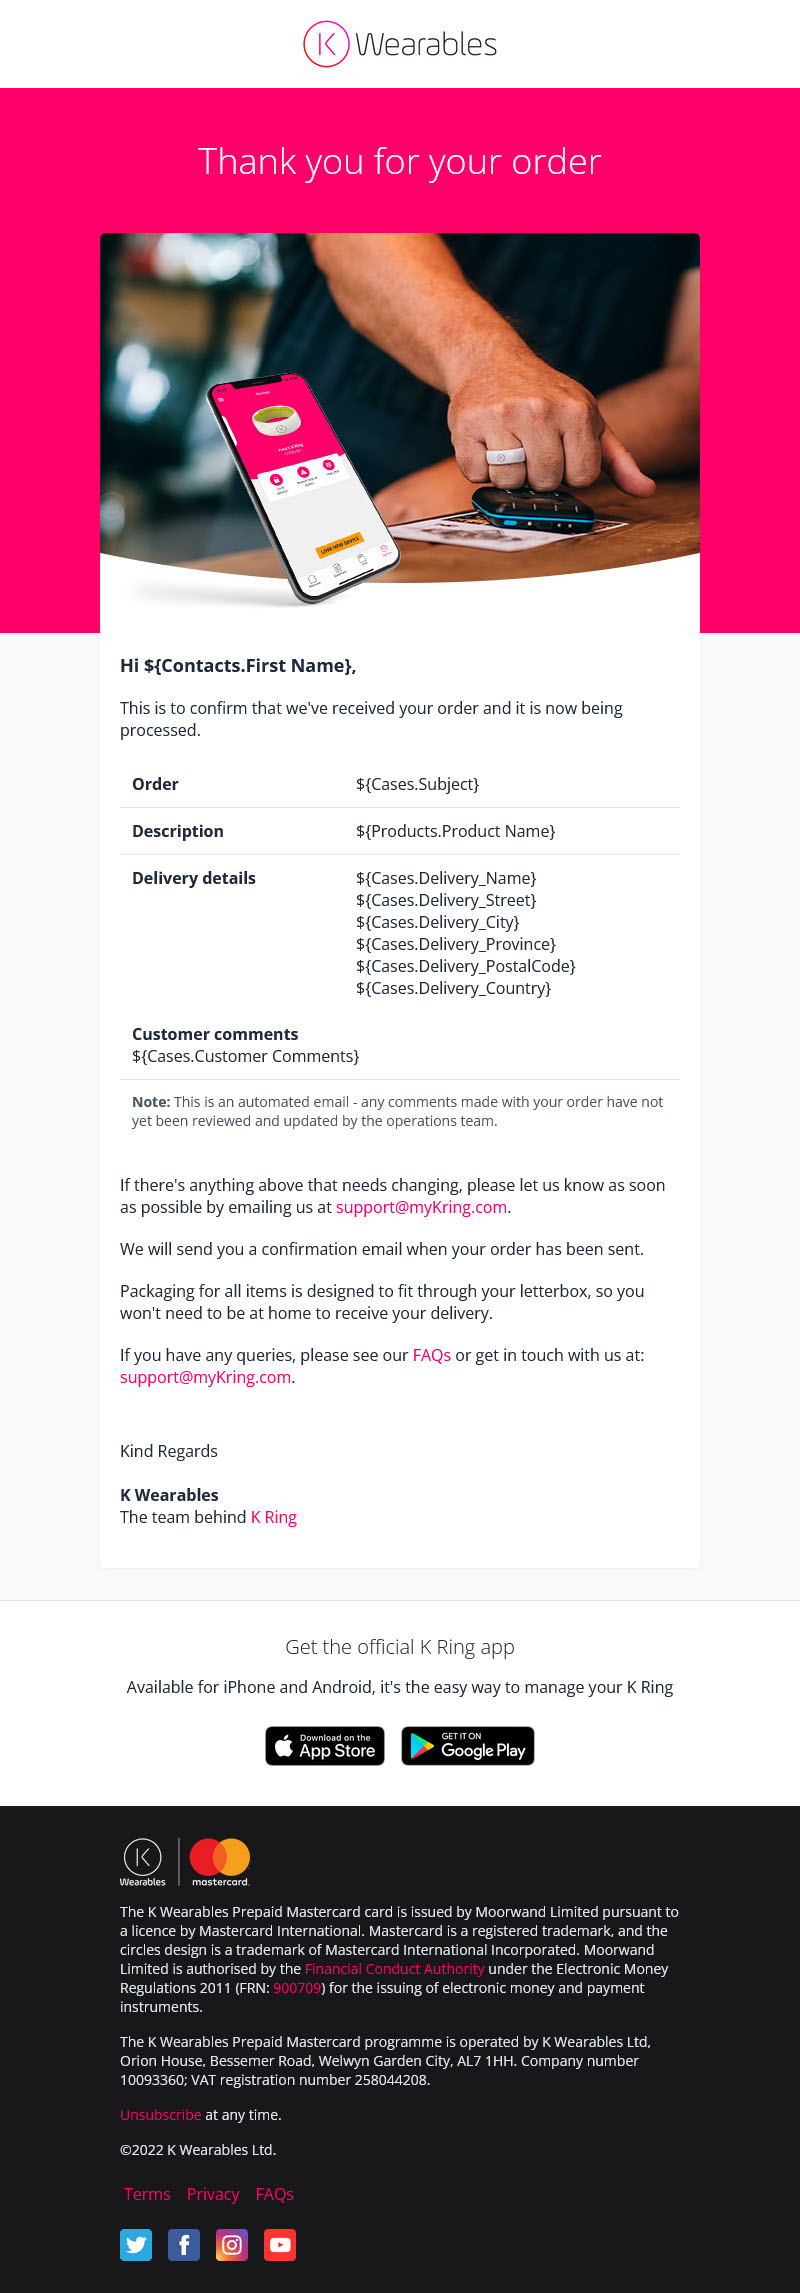Click the Unsubscribe link

pos(161,2115)
